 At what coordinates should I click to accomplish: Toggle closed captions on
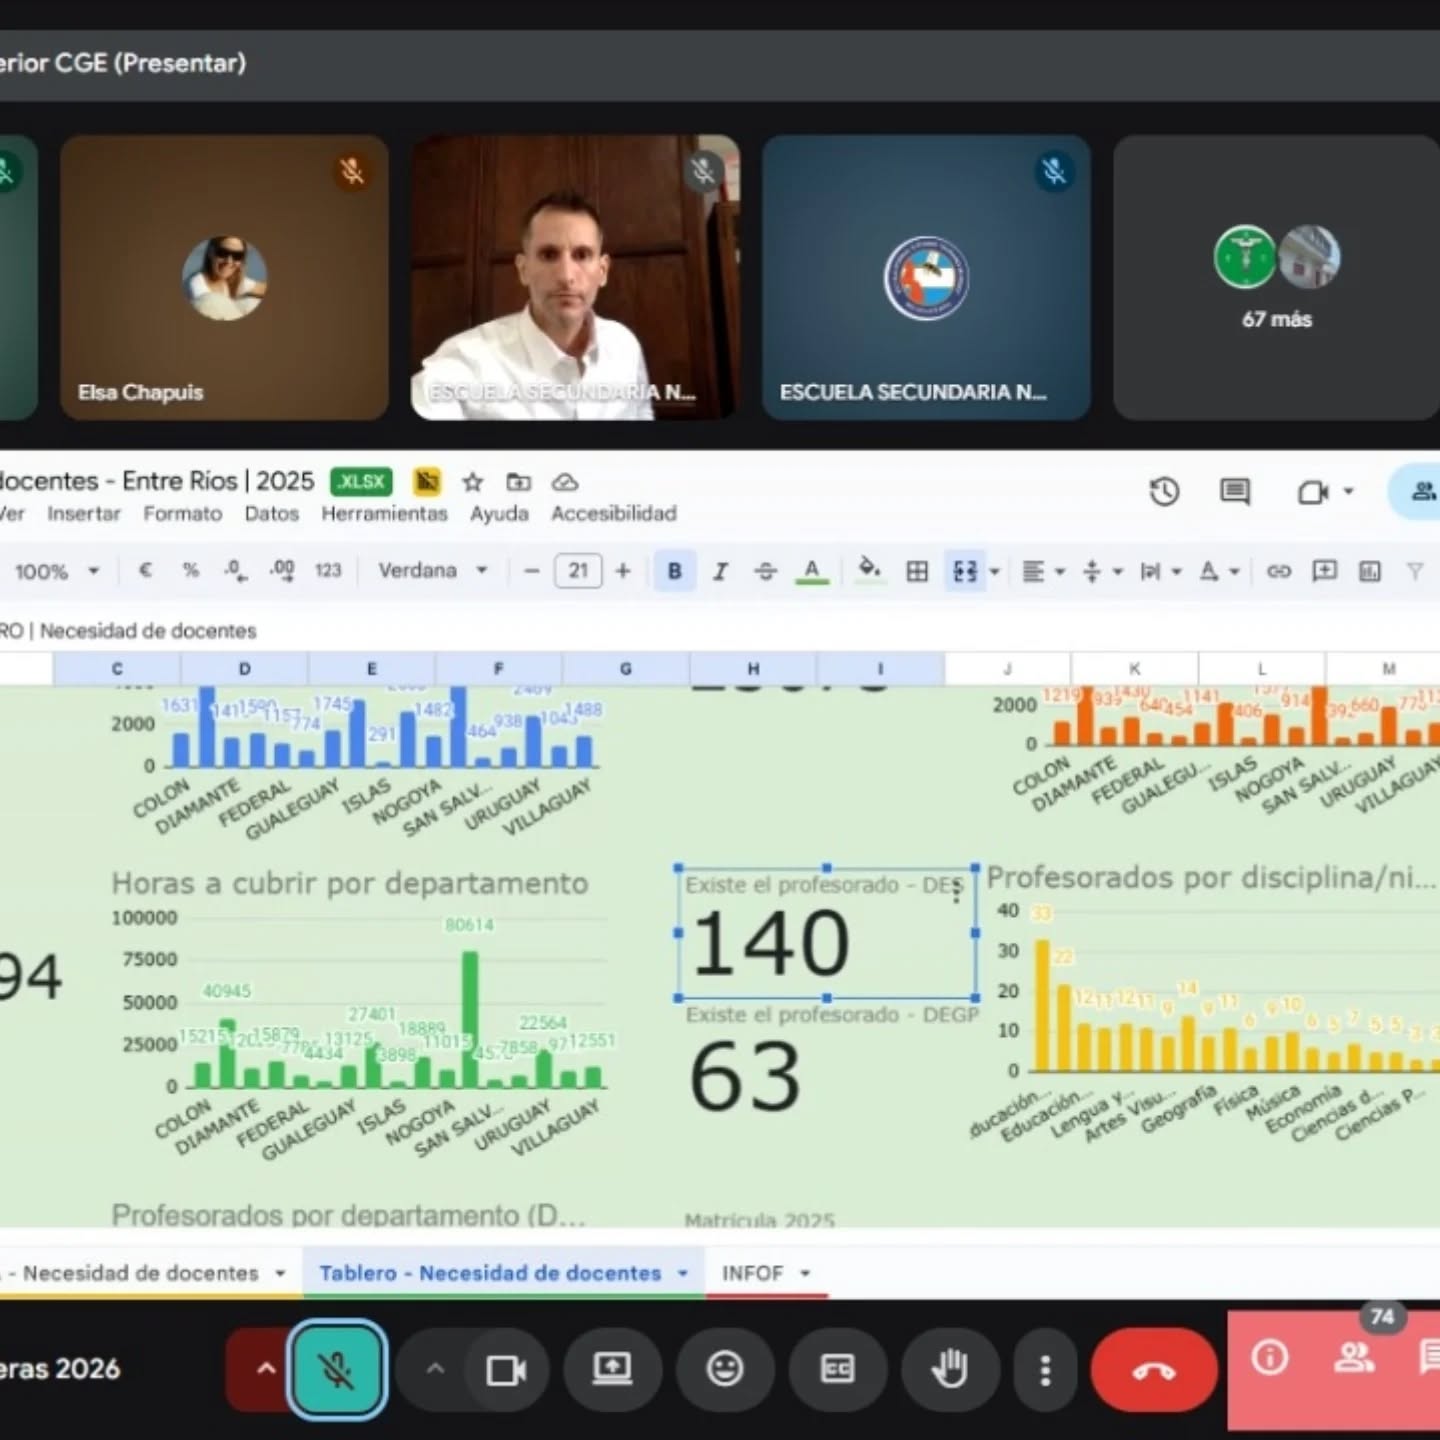(x=837, y=1369)
